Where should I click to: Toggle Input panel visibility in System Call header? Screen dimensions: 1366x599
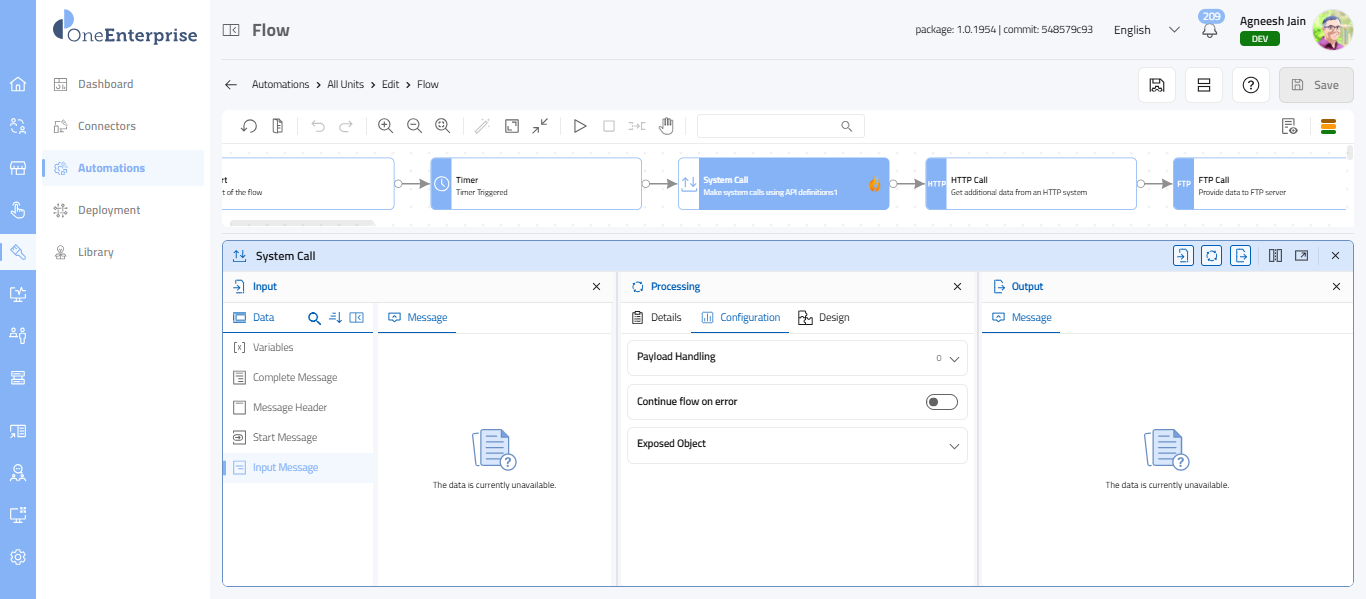point(1183,256)
